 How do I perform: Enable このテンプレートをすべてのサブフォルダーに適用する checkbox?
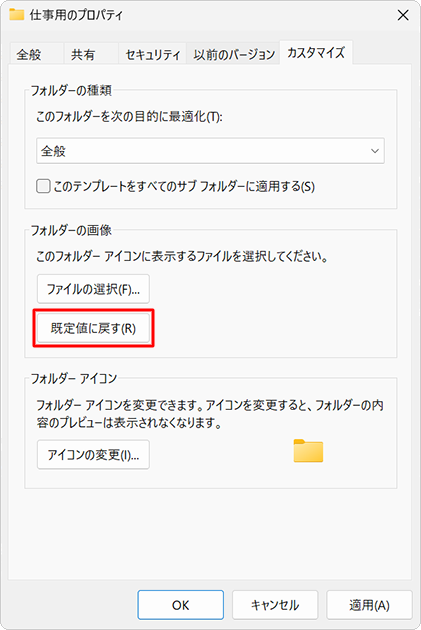tap(43, 186)
